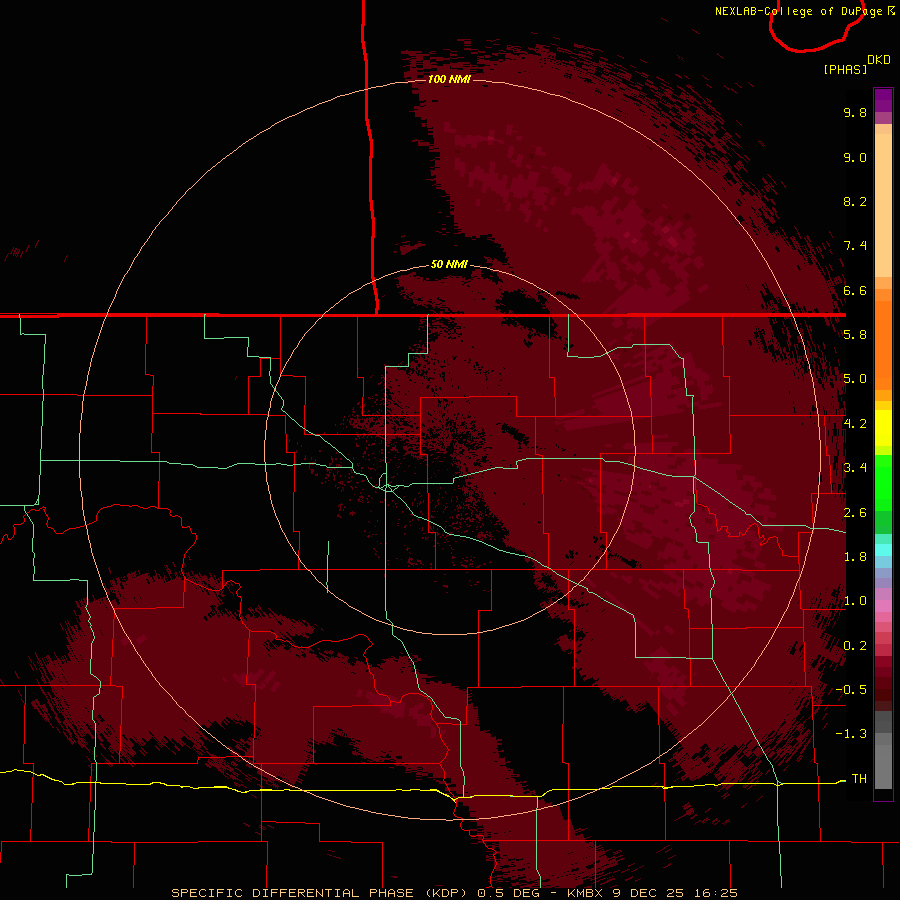The image size is (900, 900).
Task: Click the 1.8 scale value
Action: tap(855, 557)
